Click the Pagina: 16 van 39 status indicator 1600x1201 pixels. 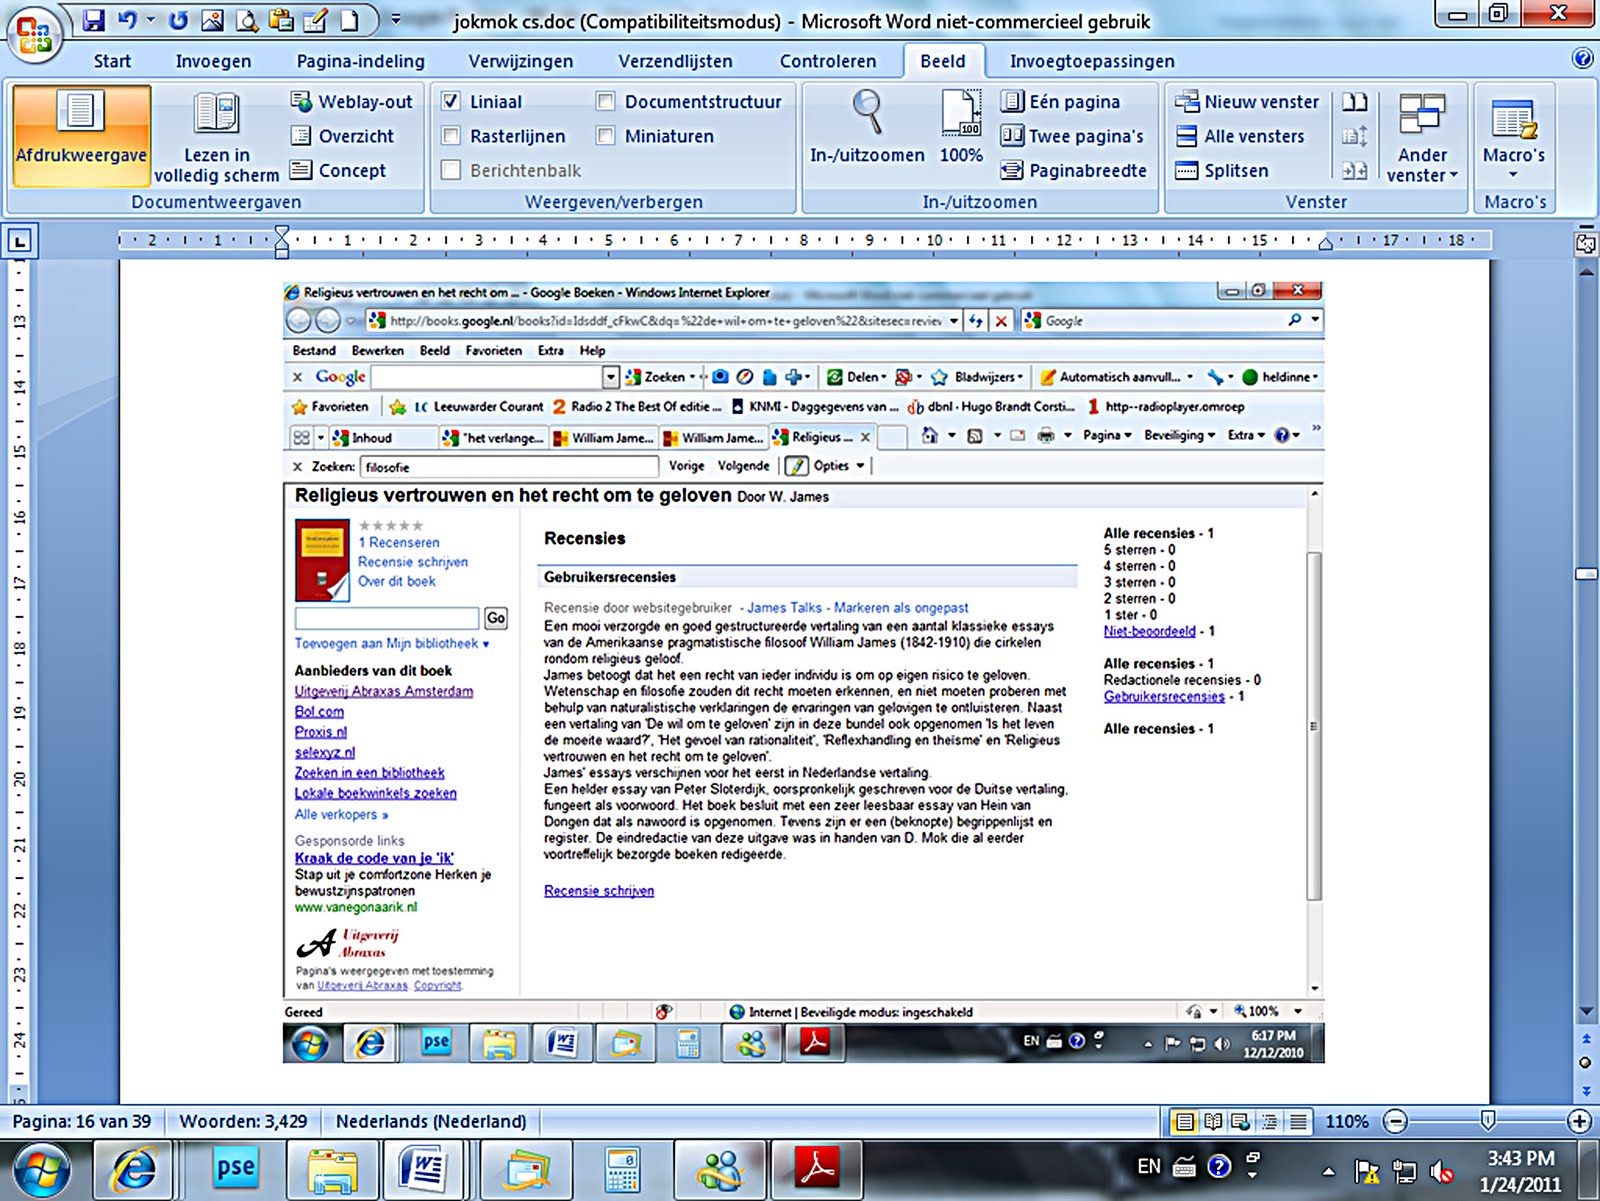pos(82,1122)
